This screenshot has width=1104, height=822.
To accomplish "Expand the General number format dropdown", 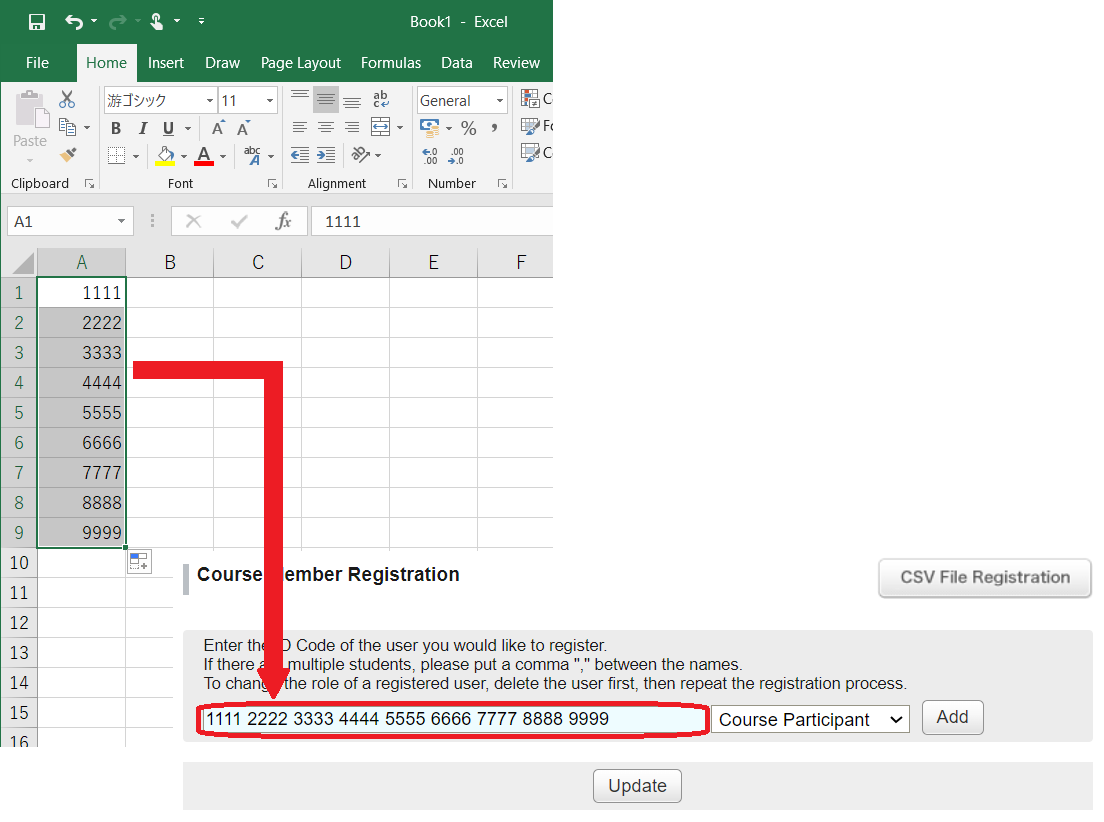I will tap(500, 101).
